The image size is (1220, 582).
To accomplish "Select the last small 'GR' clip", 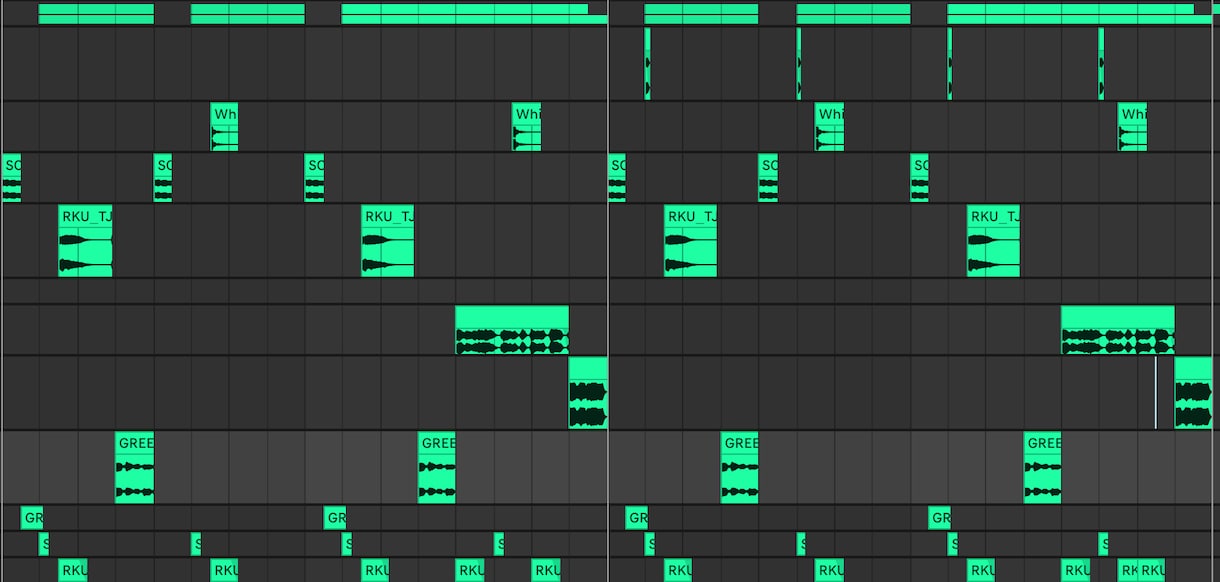I will pyautogui.click(x=940, y=518).
